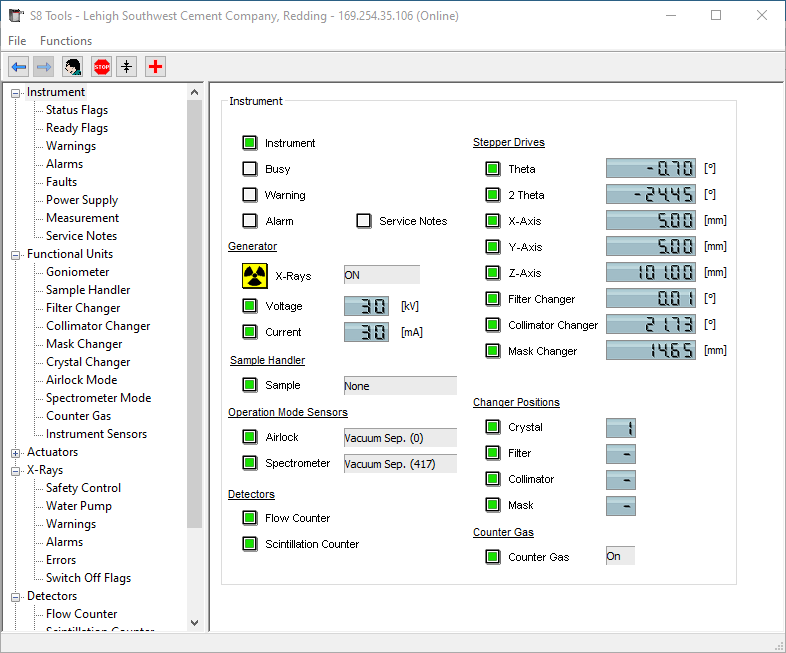Collapse the X-Rays tree node
The image size is (786, 653).
coord(16,471)
